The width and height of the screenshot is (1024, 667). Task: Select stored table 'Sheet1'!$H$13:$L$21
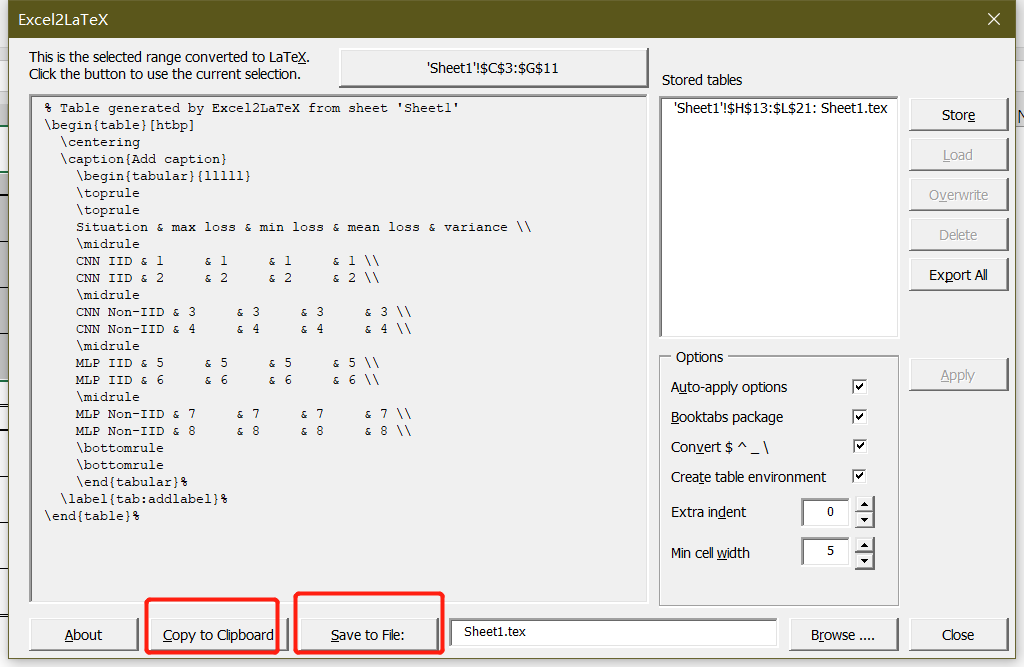[778, 108]
